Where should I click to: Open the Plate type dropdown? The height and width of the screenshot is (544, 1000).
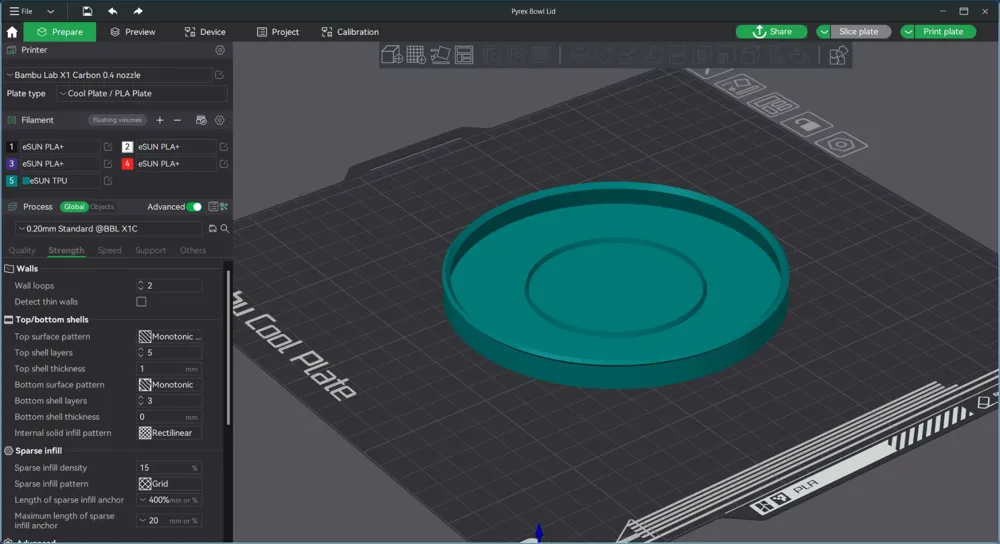[x=141, y=94]
